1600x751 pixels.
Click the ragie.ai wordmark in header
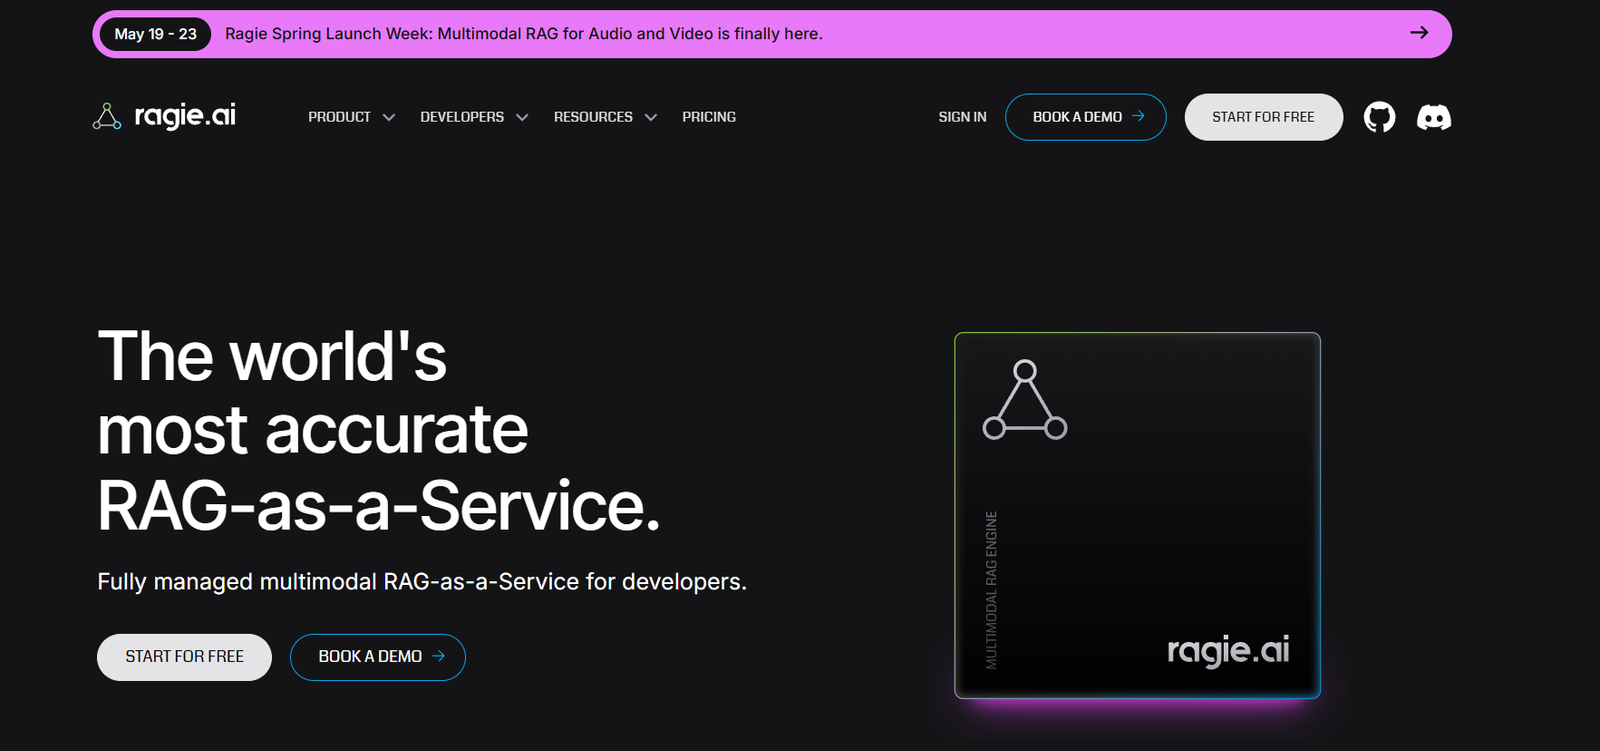(x=185, y=116)
